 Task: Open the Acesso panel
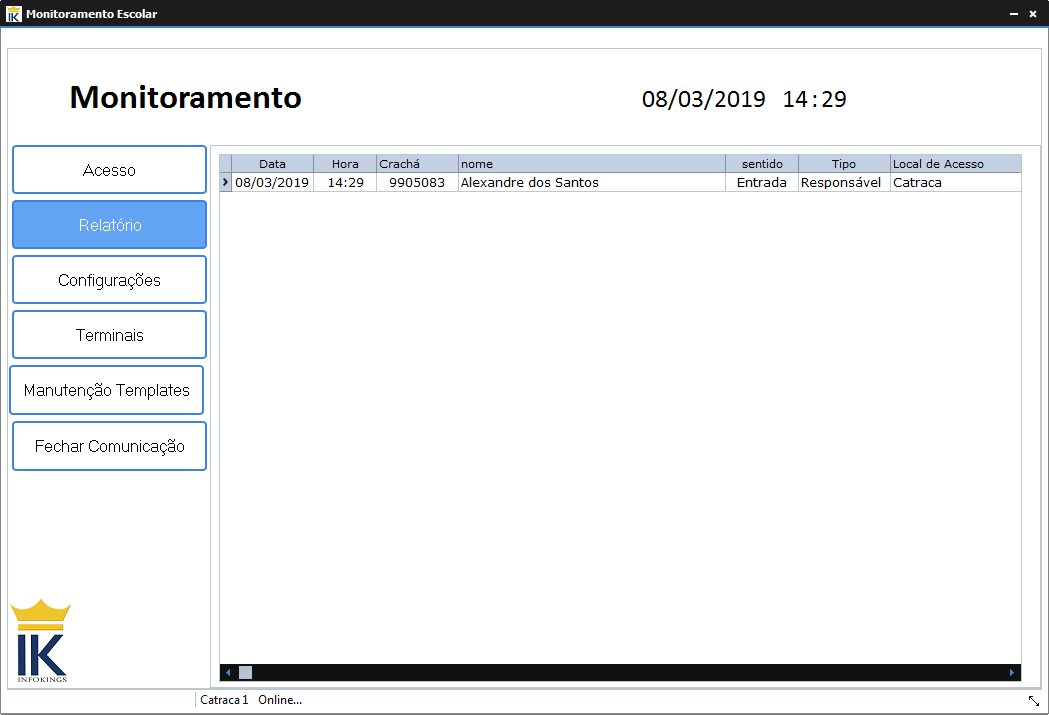[x=109, y=169]
